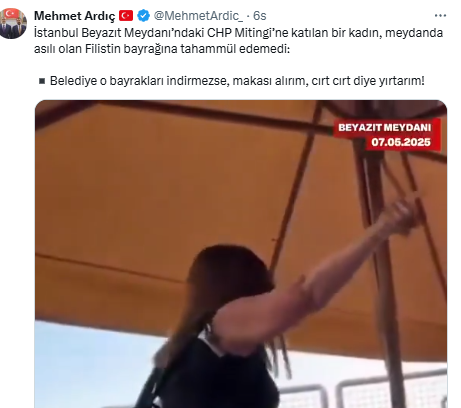Click the blue verified badge
The width and height of the screenshot is (461, 408).
tap(143, 16)
